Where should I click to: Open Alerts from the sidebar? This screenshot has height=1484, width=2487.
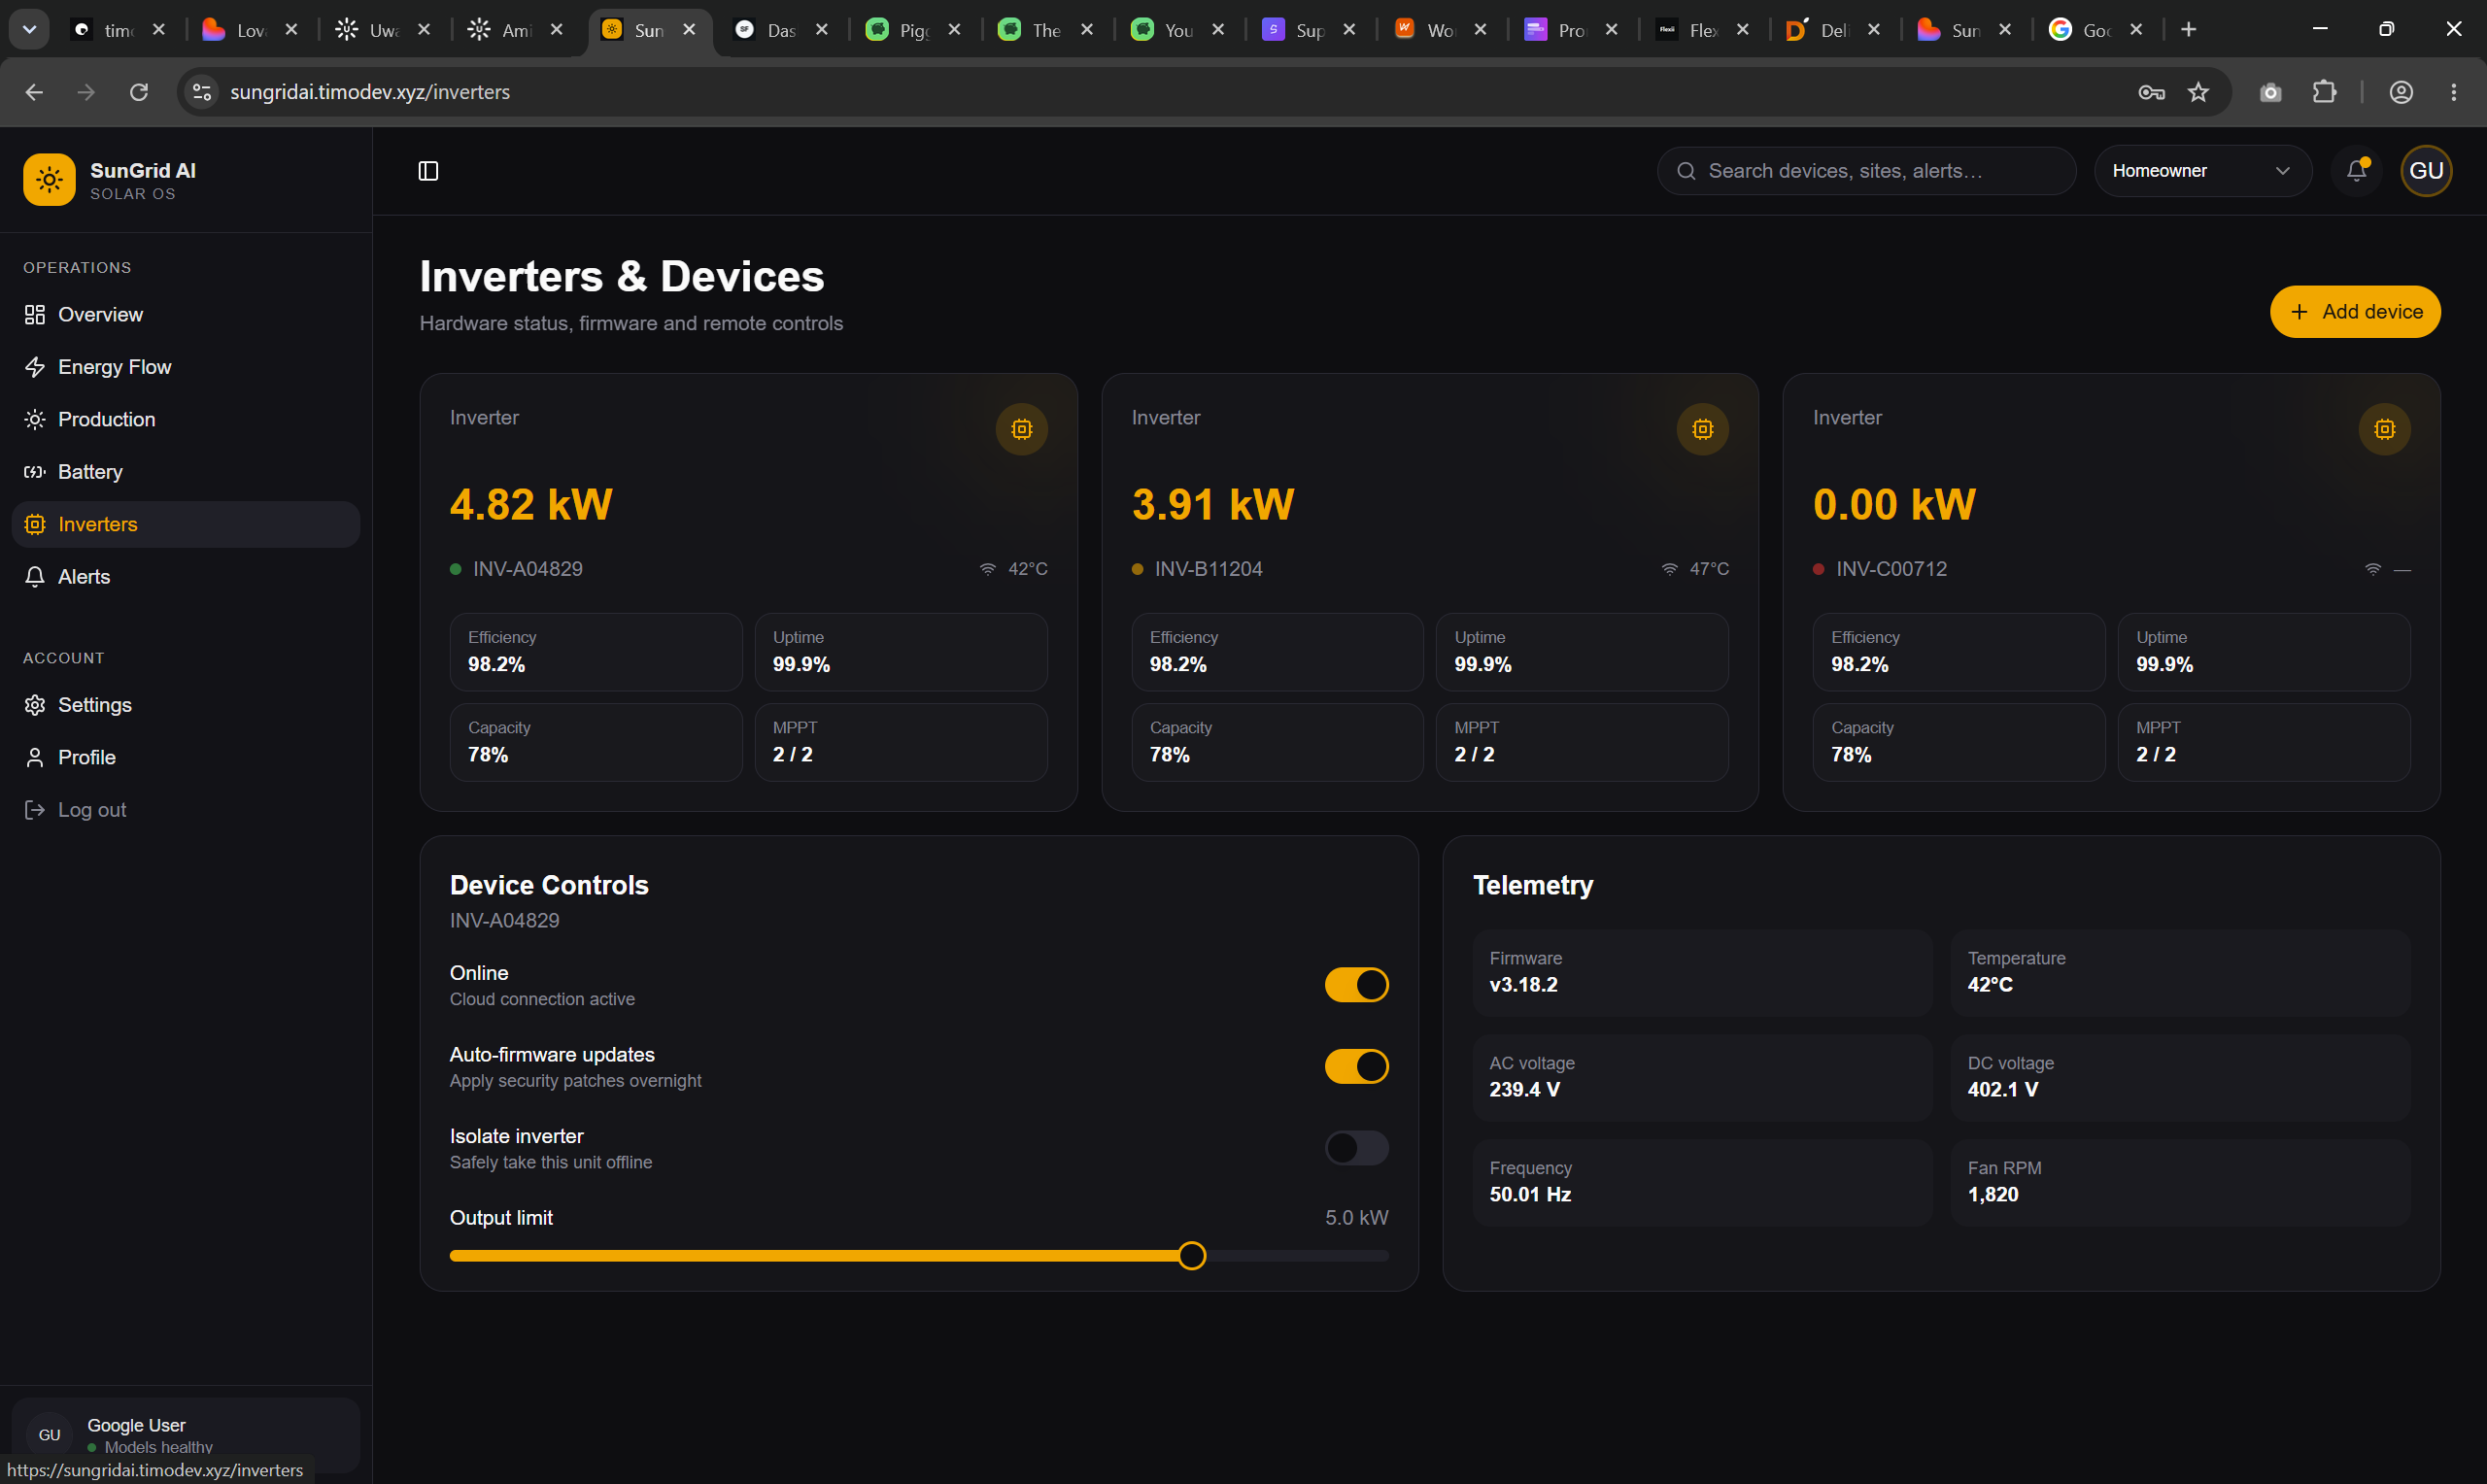(x=185, y=577)
